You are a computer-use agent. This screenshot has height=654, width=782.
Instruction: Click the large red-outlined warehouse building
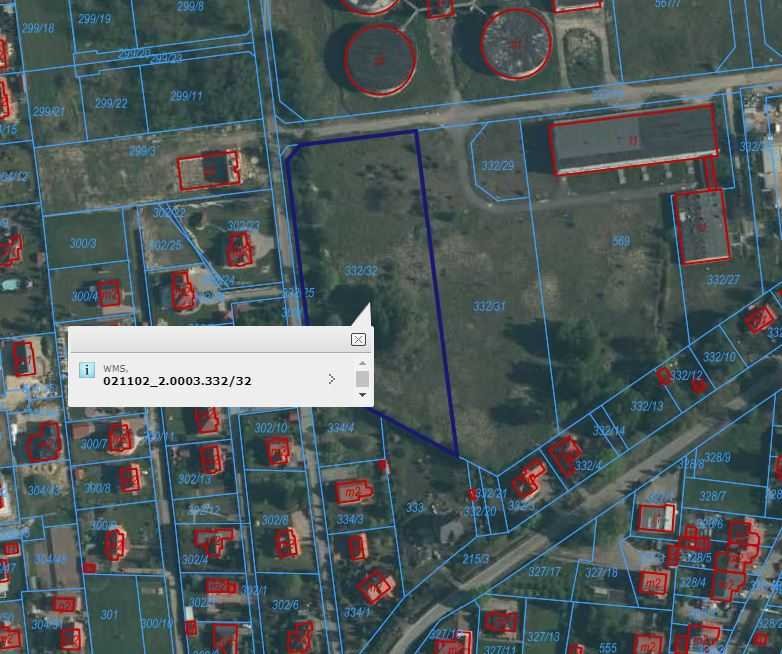point(634,140)
